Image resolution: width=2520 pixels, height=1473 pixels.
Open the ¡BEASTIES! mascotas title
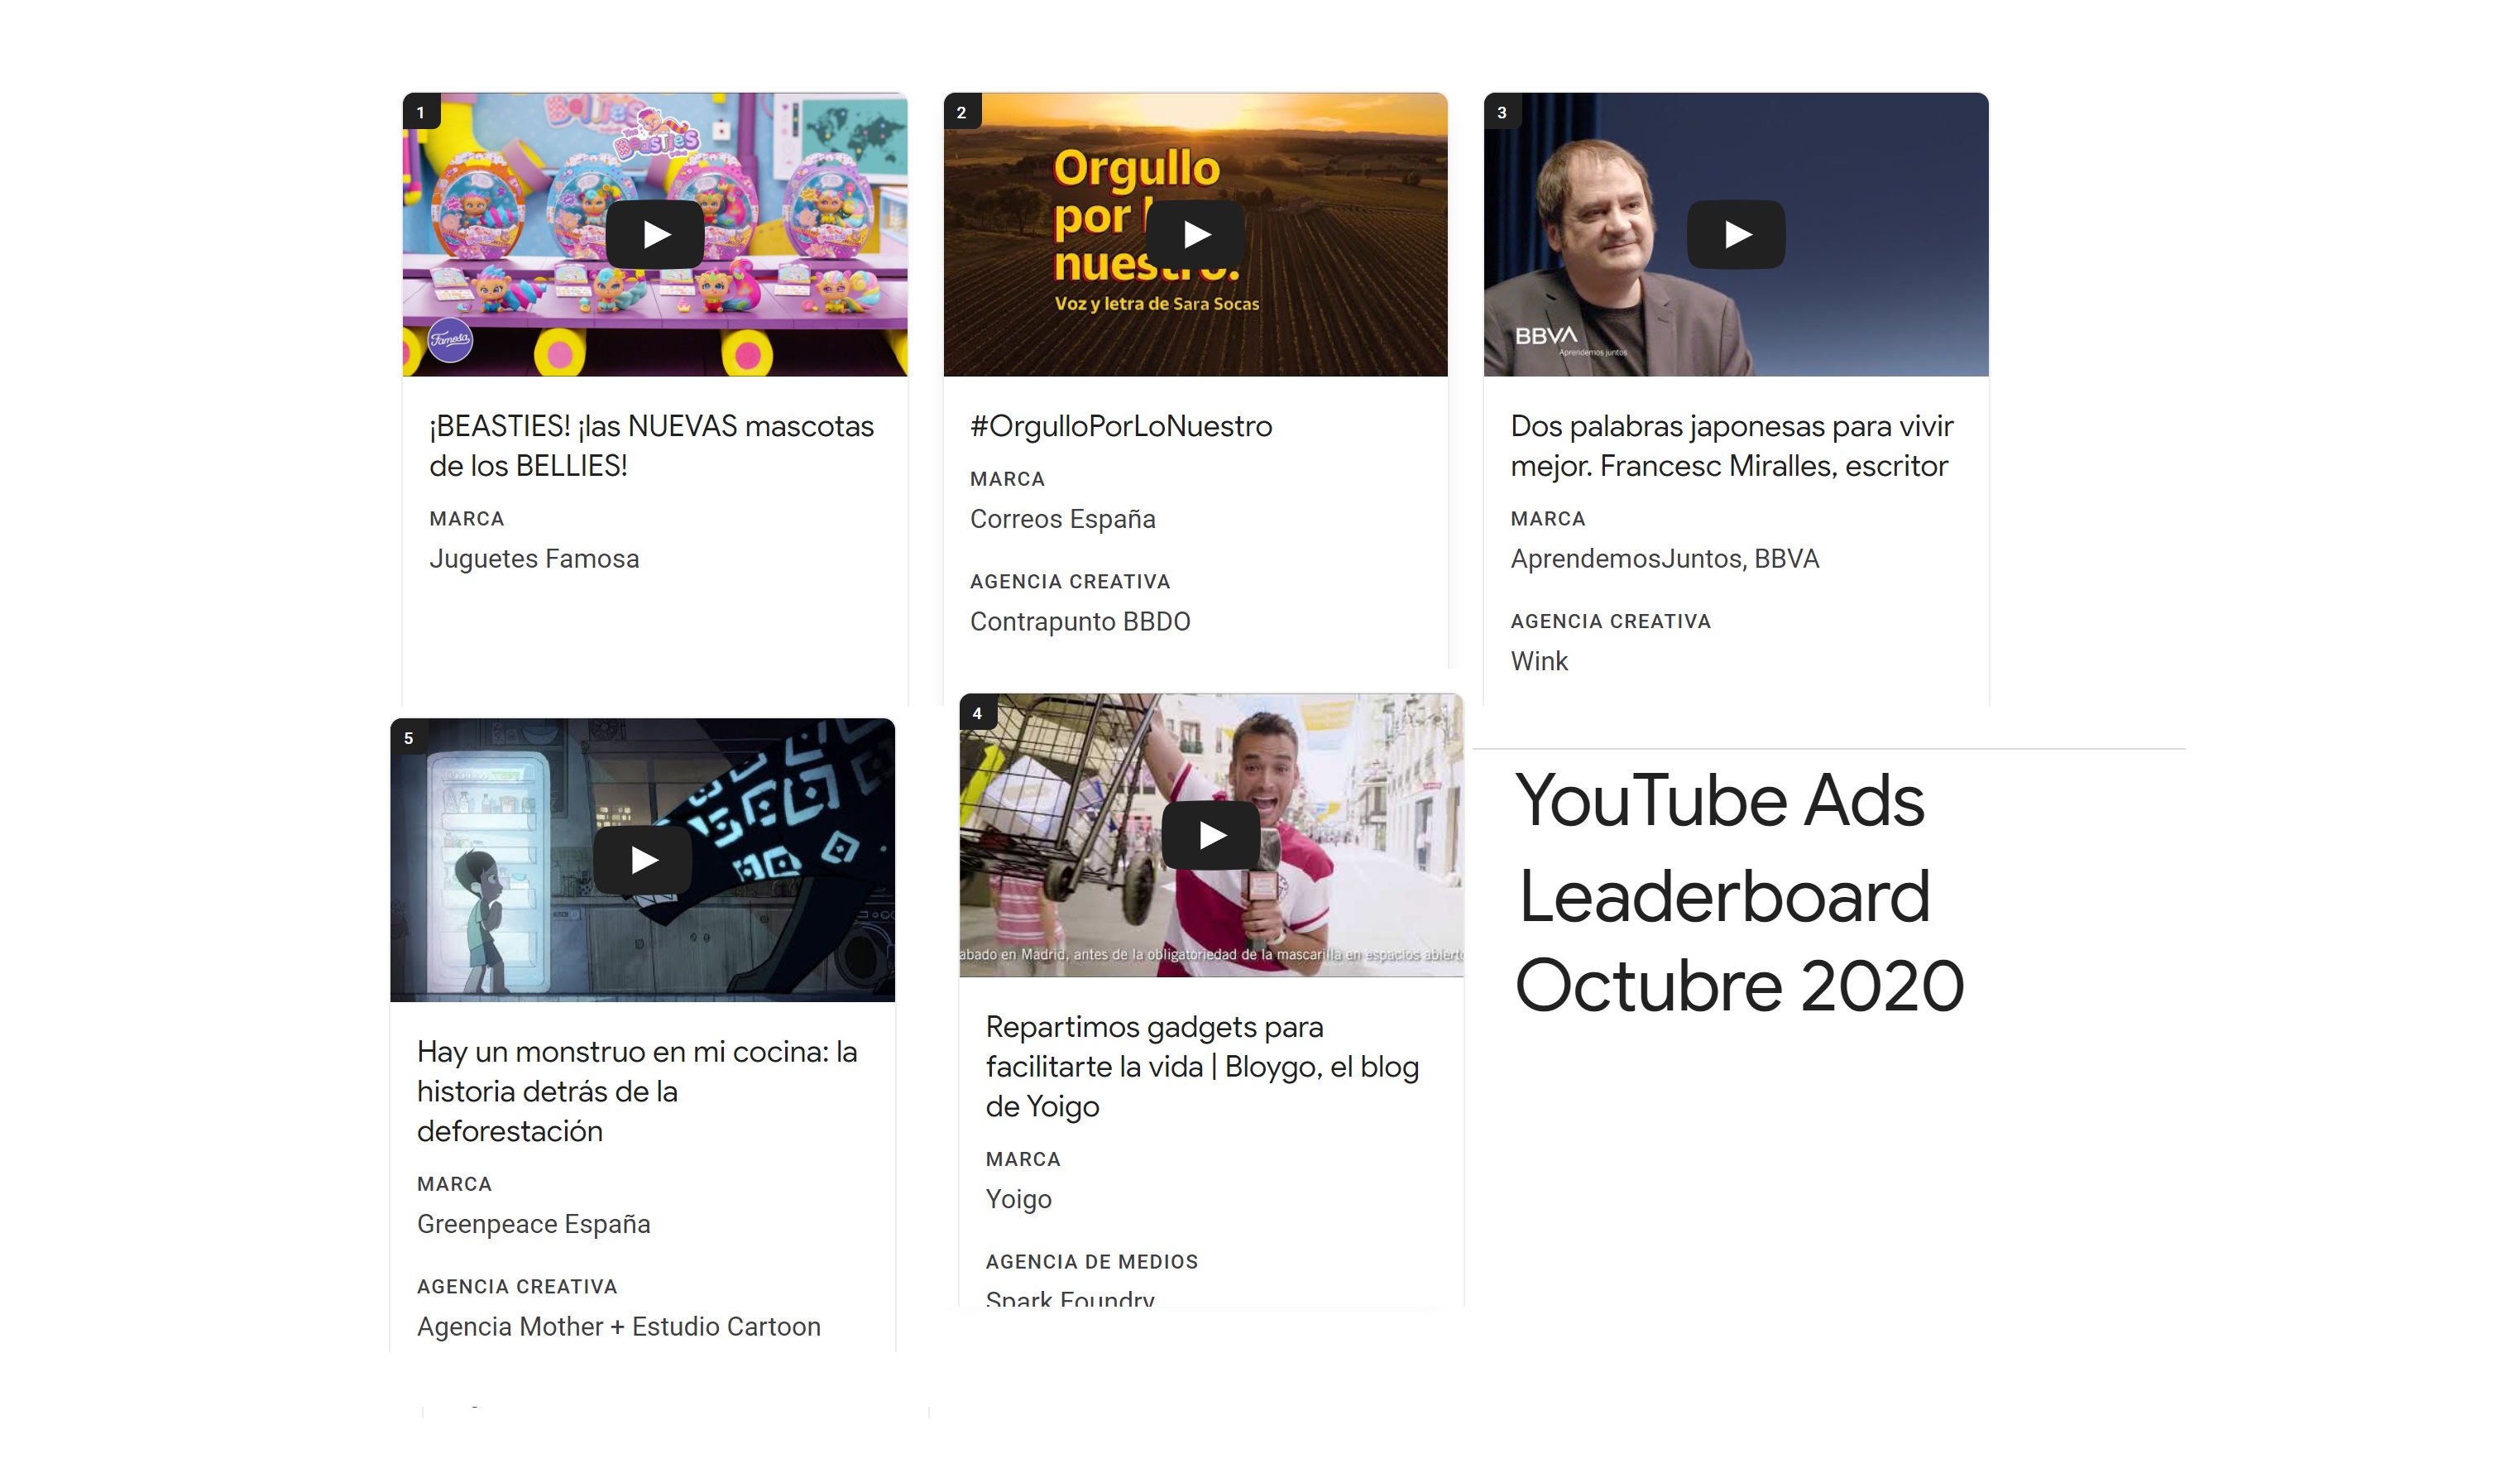coord(651,446)
